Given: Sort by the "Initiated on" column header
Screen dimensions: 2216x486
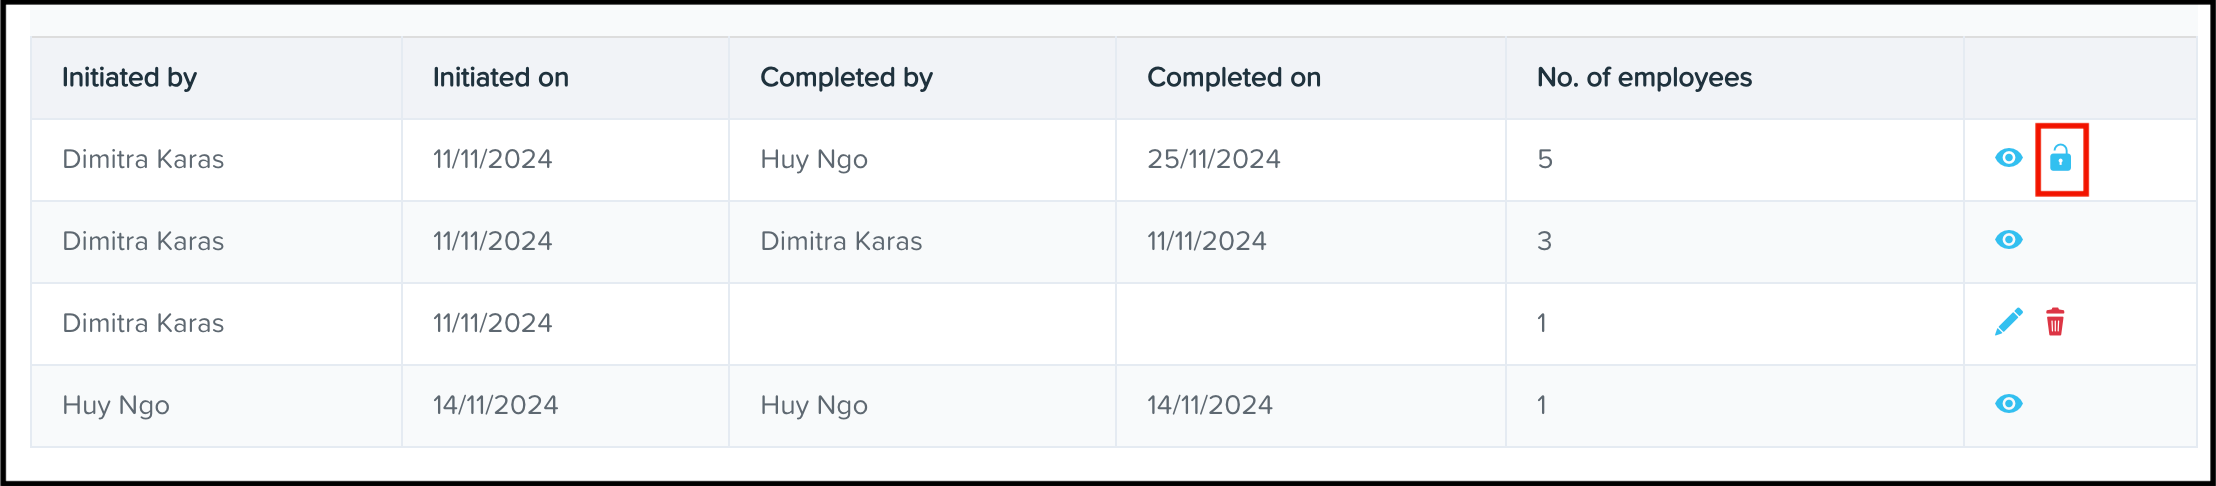Looking at the screenshot, I should [500, 78].
